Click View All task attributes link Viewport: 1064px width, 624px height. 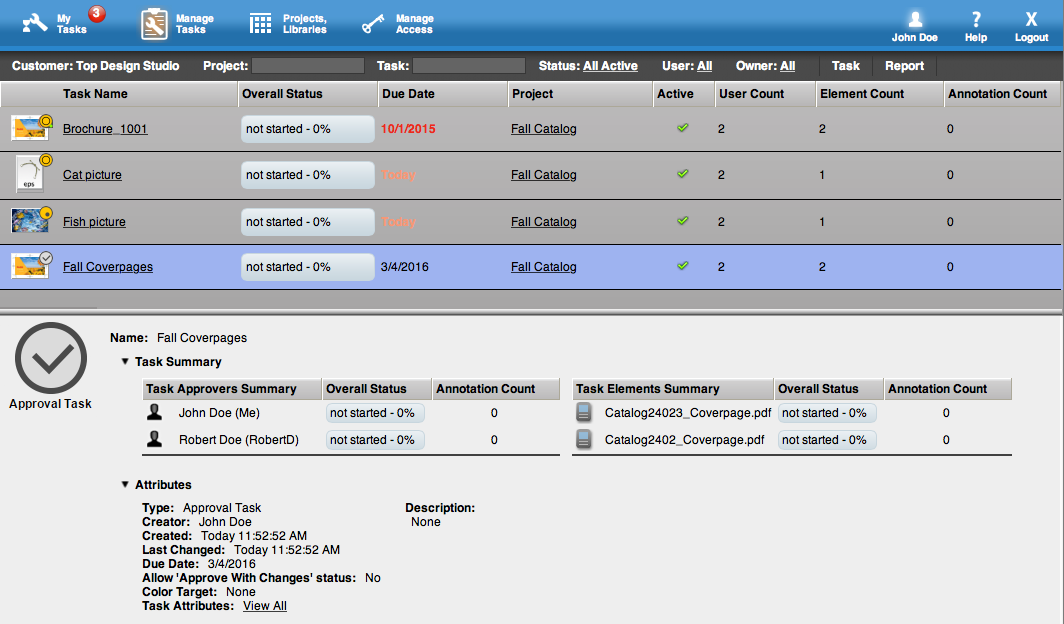264,606
